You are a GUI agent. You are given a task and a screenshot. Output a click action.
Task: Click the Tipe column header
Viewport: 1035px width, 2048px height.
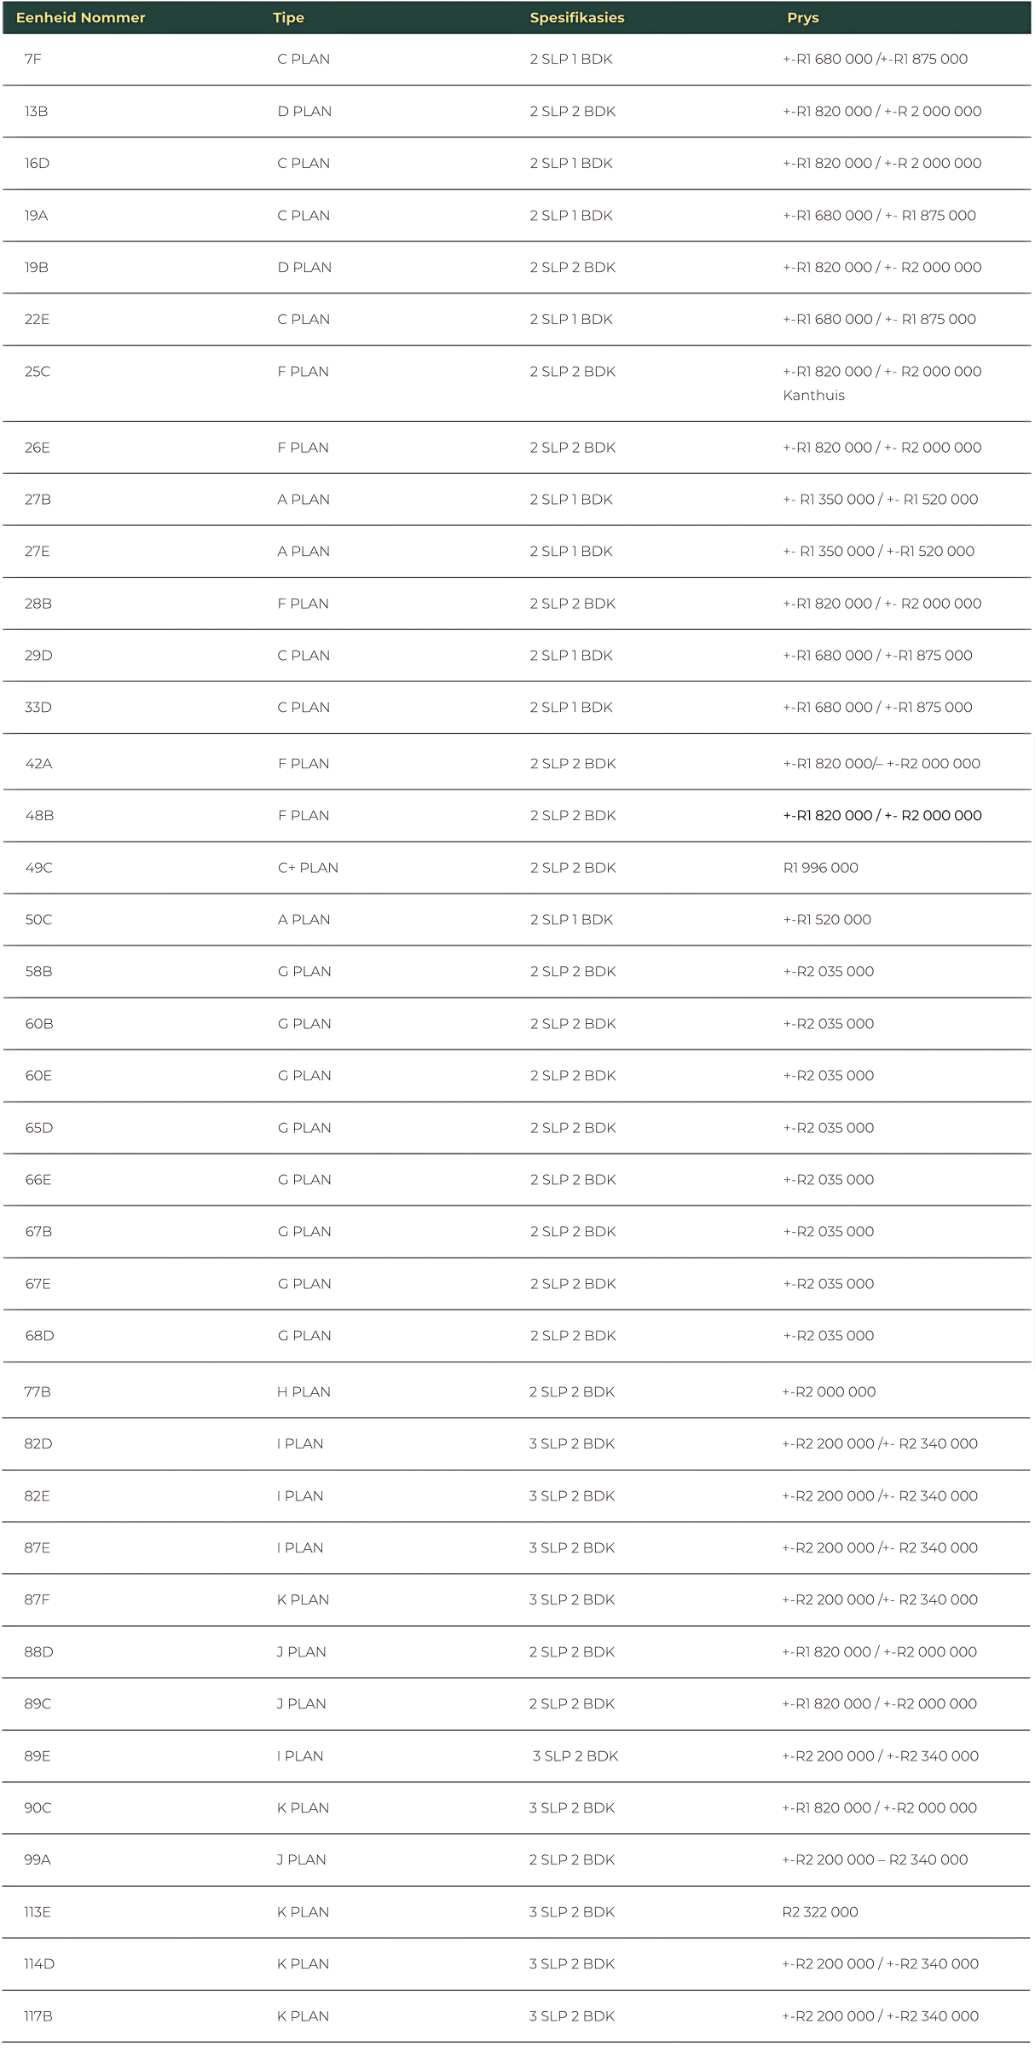click(x=289, y=18)
